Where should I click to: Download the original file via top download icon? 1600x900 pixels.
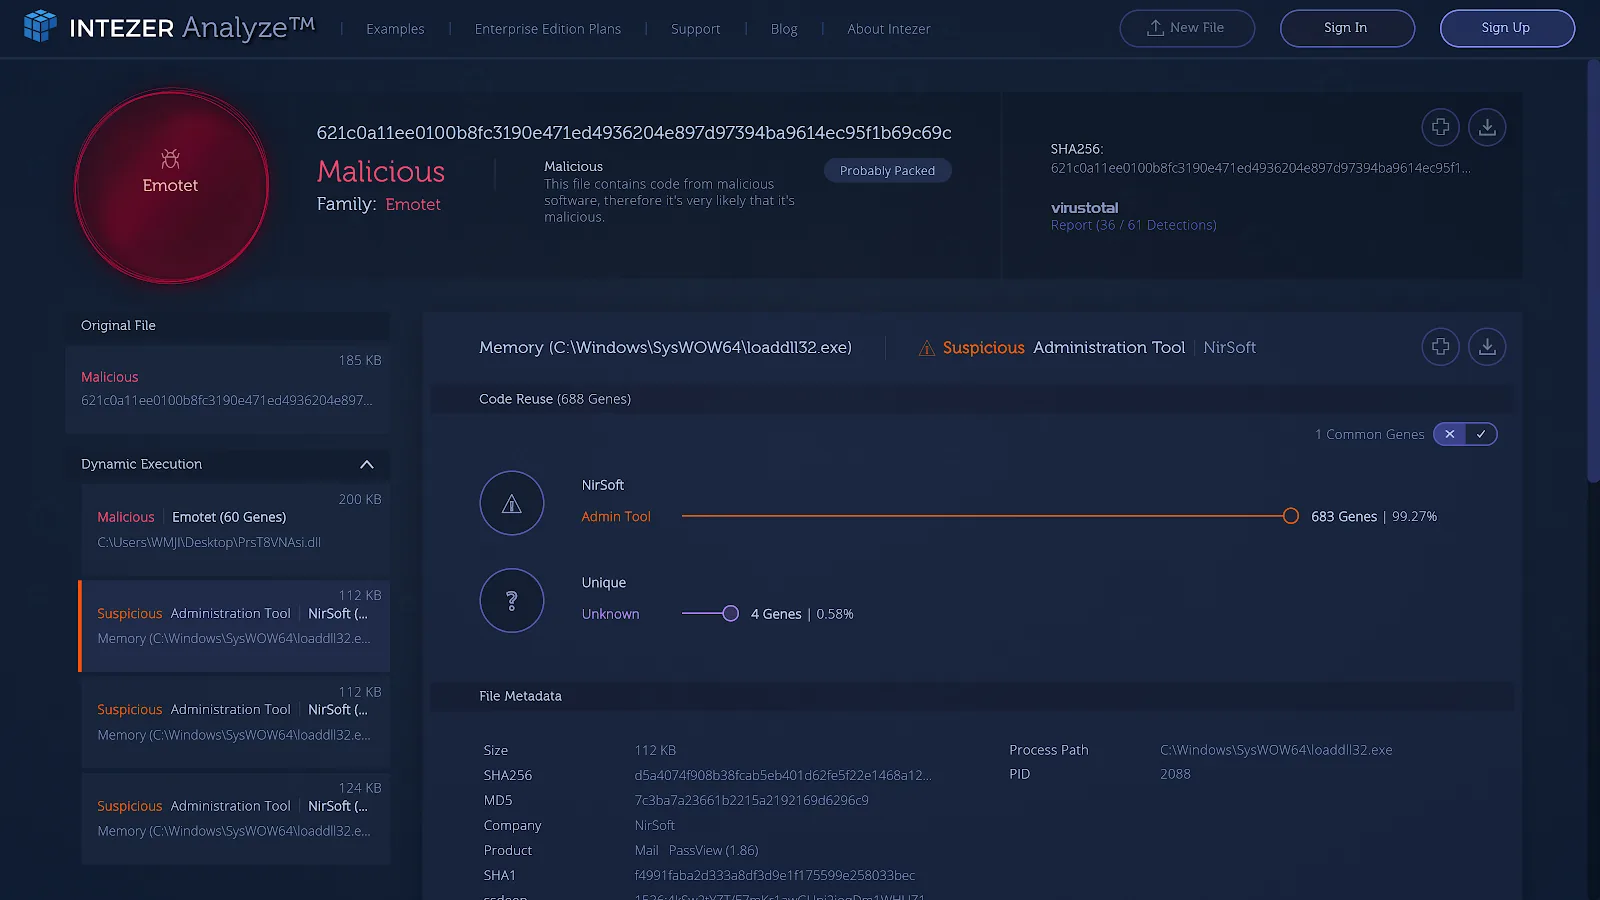click(x=1487, y=127)
